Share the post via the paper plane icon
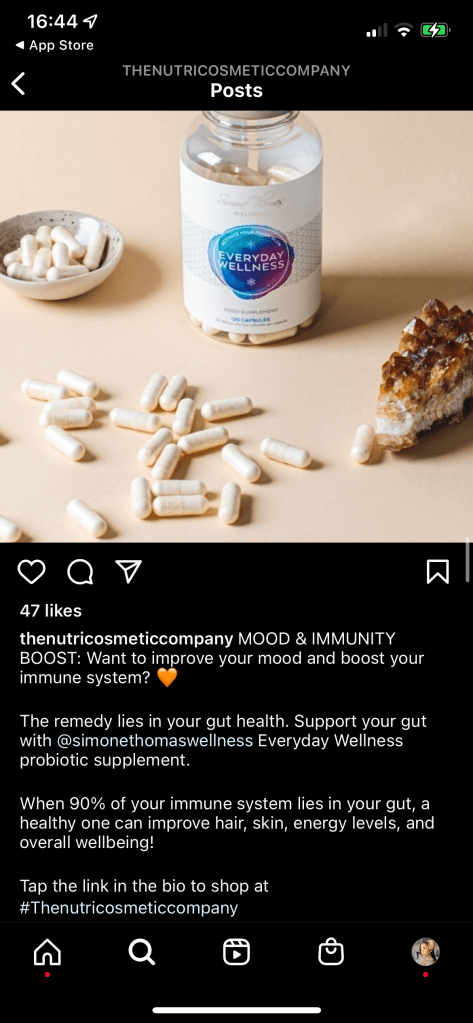The image size is (473, 1023). point(128,572)
